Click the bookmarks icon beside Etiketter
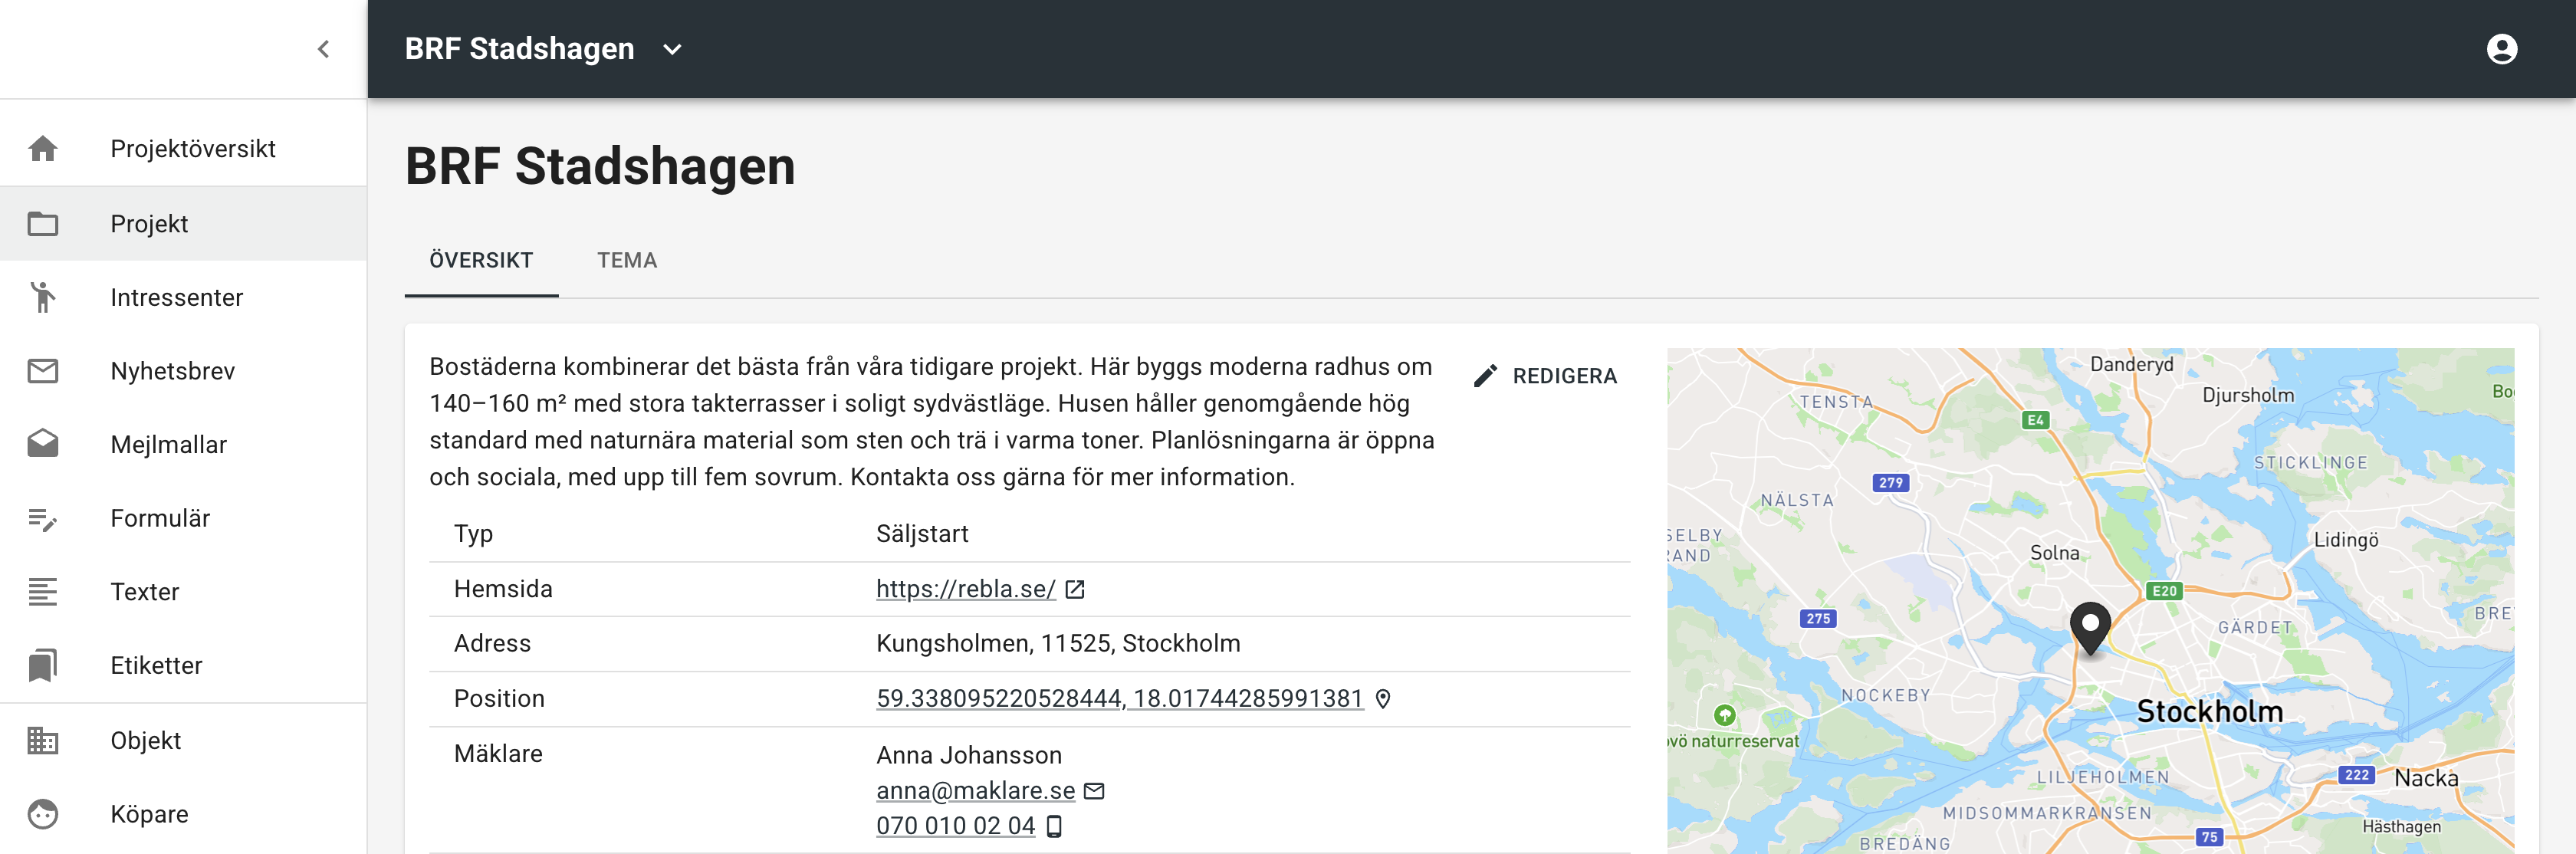The height and width of the screenshot is (854, 2576). coord(43,666)
